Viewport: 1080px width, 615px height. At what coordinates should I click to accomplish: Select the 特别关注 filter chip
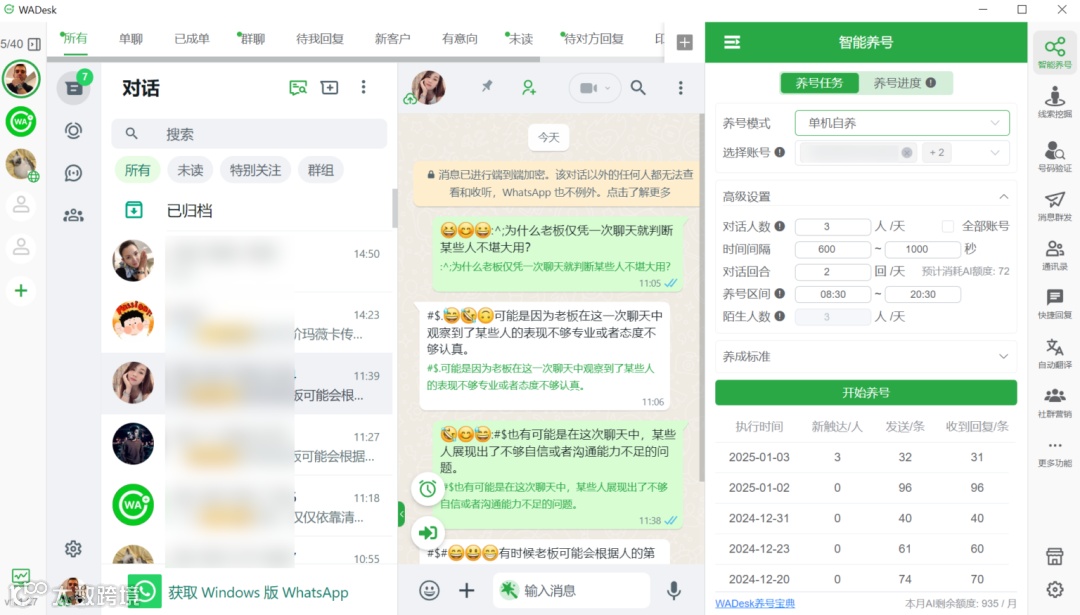tap(255, 170)
